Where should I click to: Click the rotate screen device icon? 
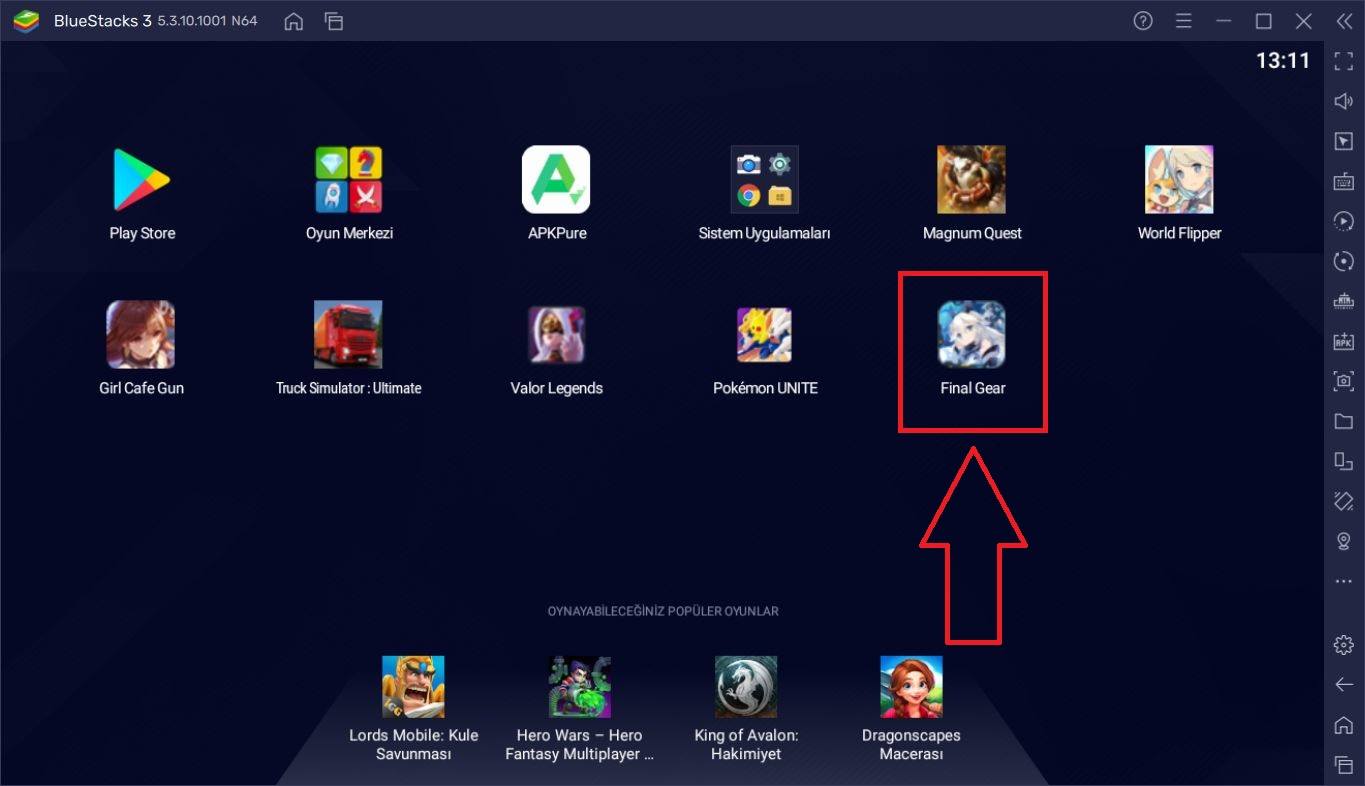click(1343, 461)
